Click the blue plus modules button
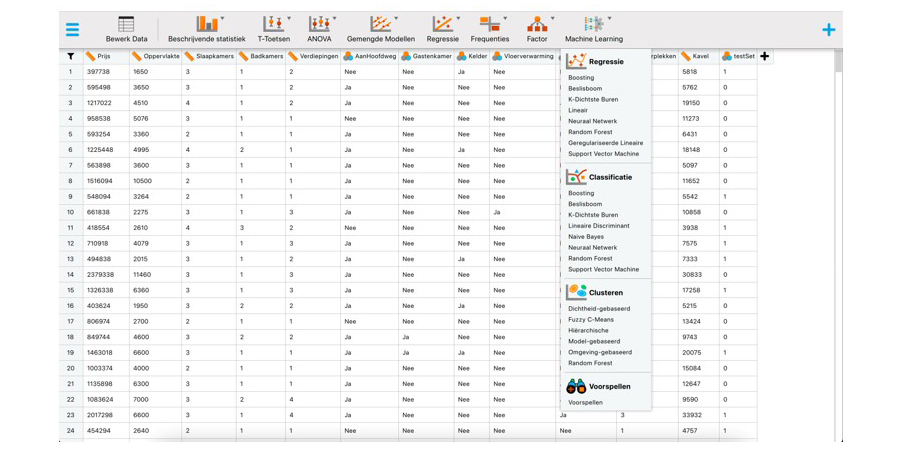The height and width of the screenshot is (453, 900). [x=828, y=30]
